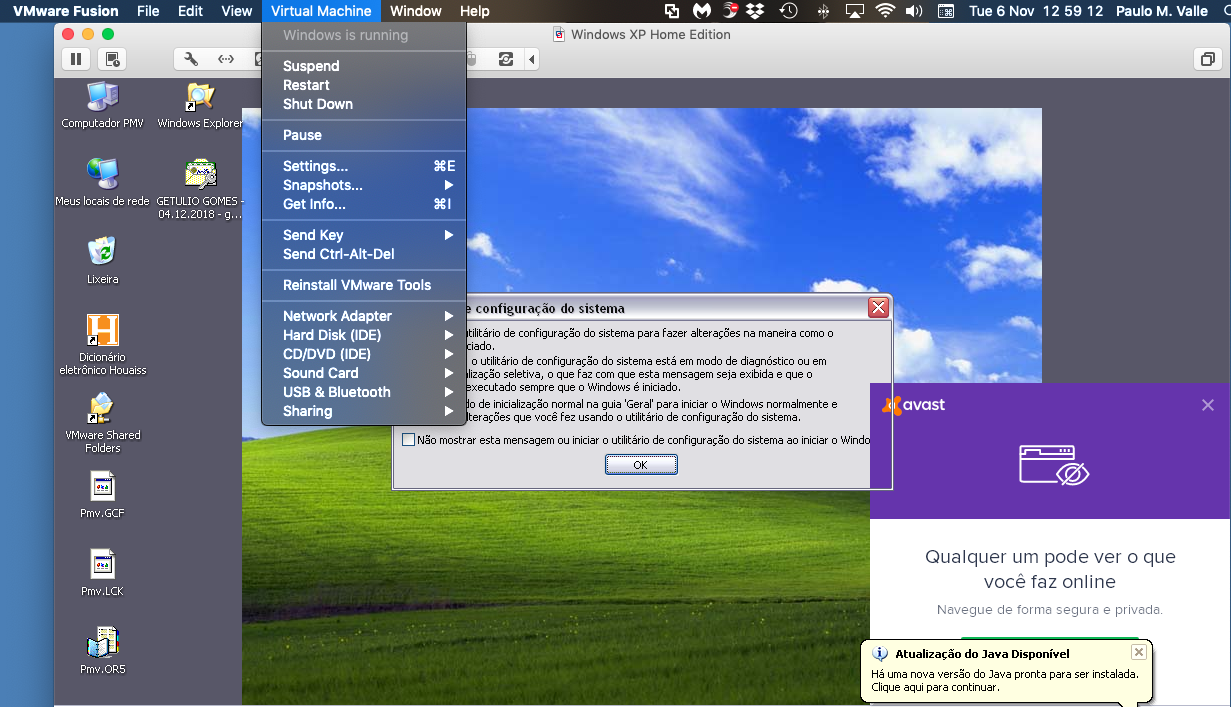This screenshot has width=1231, height=707.
Task: Click the Avast logo in the popup
Action: click(913, 405)
